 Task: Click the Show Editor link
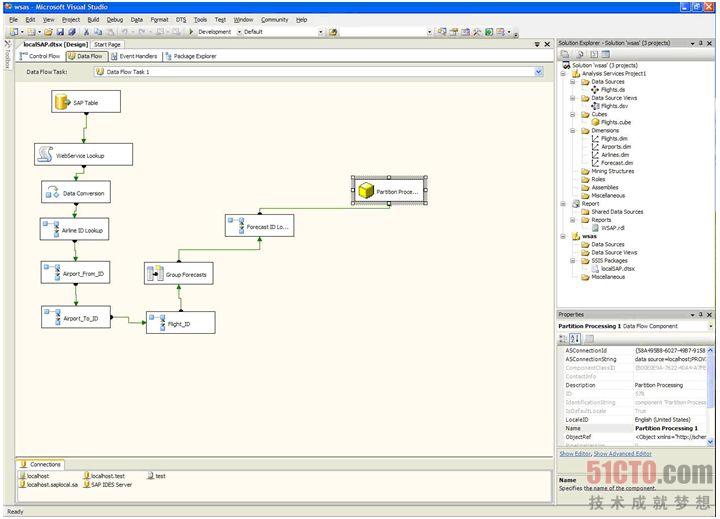click(575, 454)
